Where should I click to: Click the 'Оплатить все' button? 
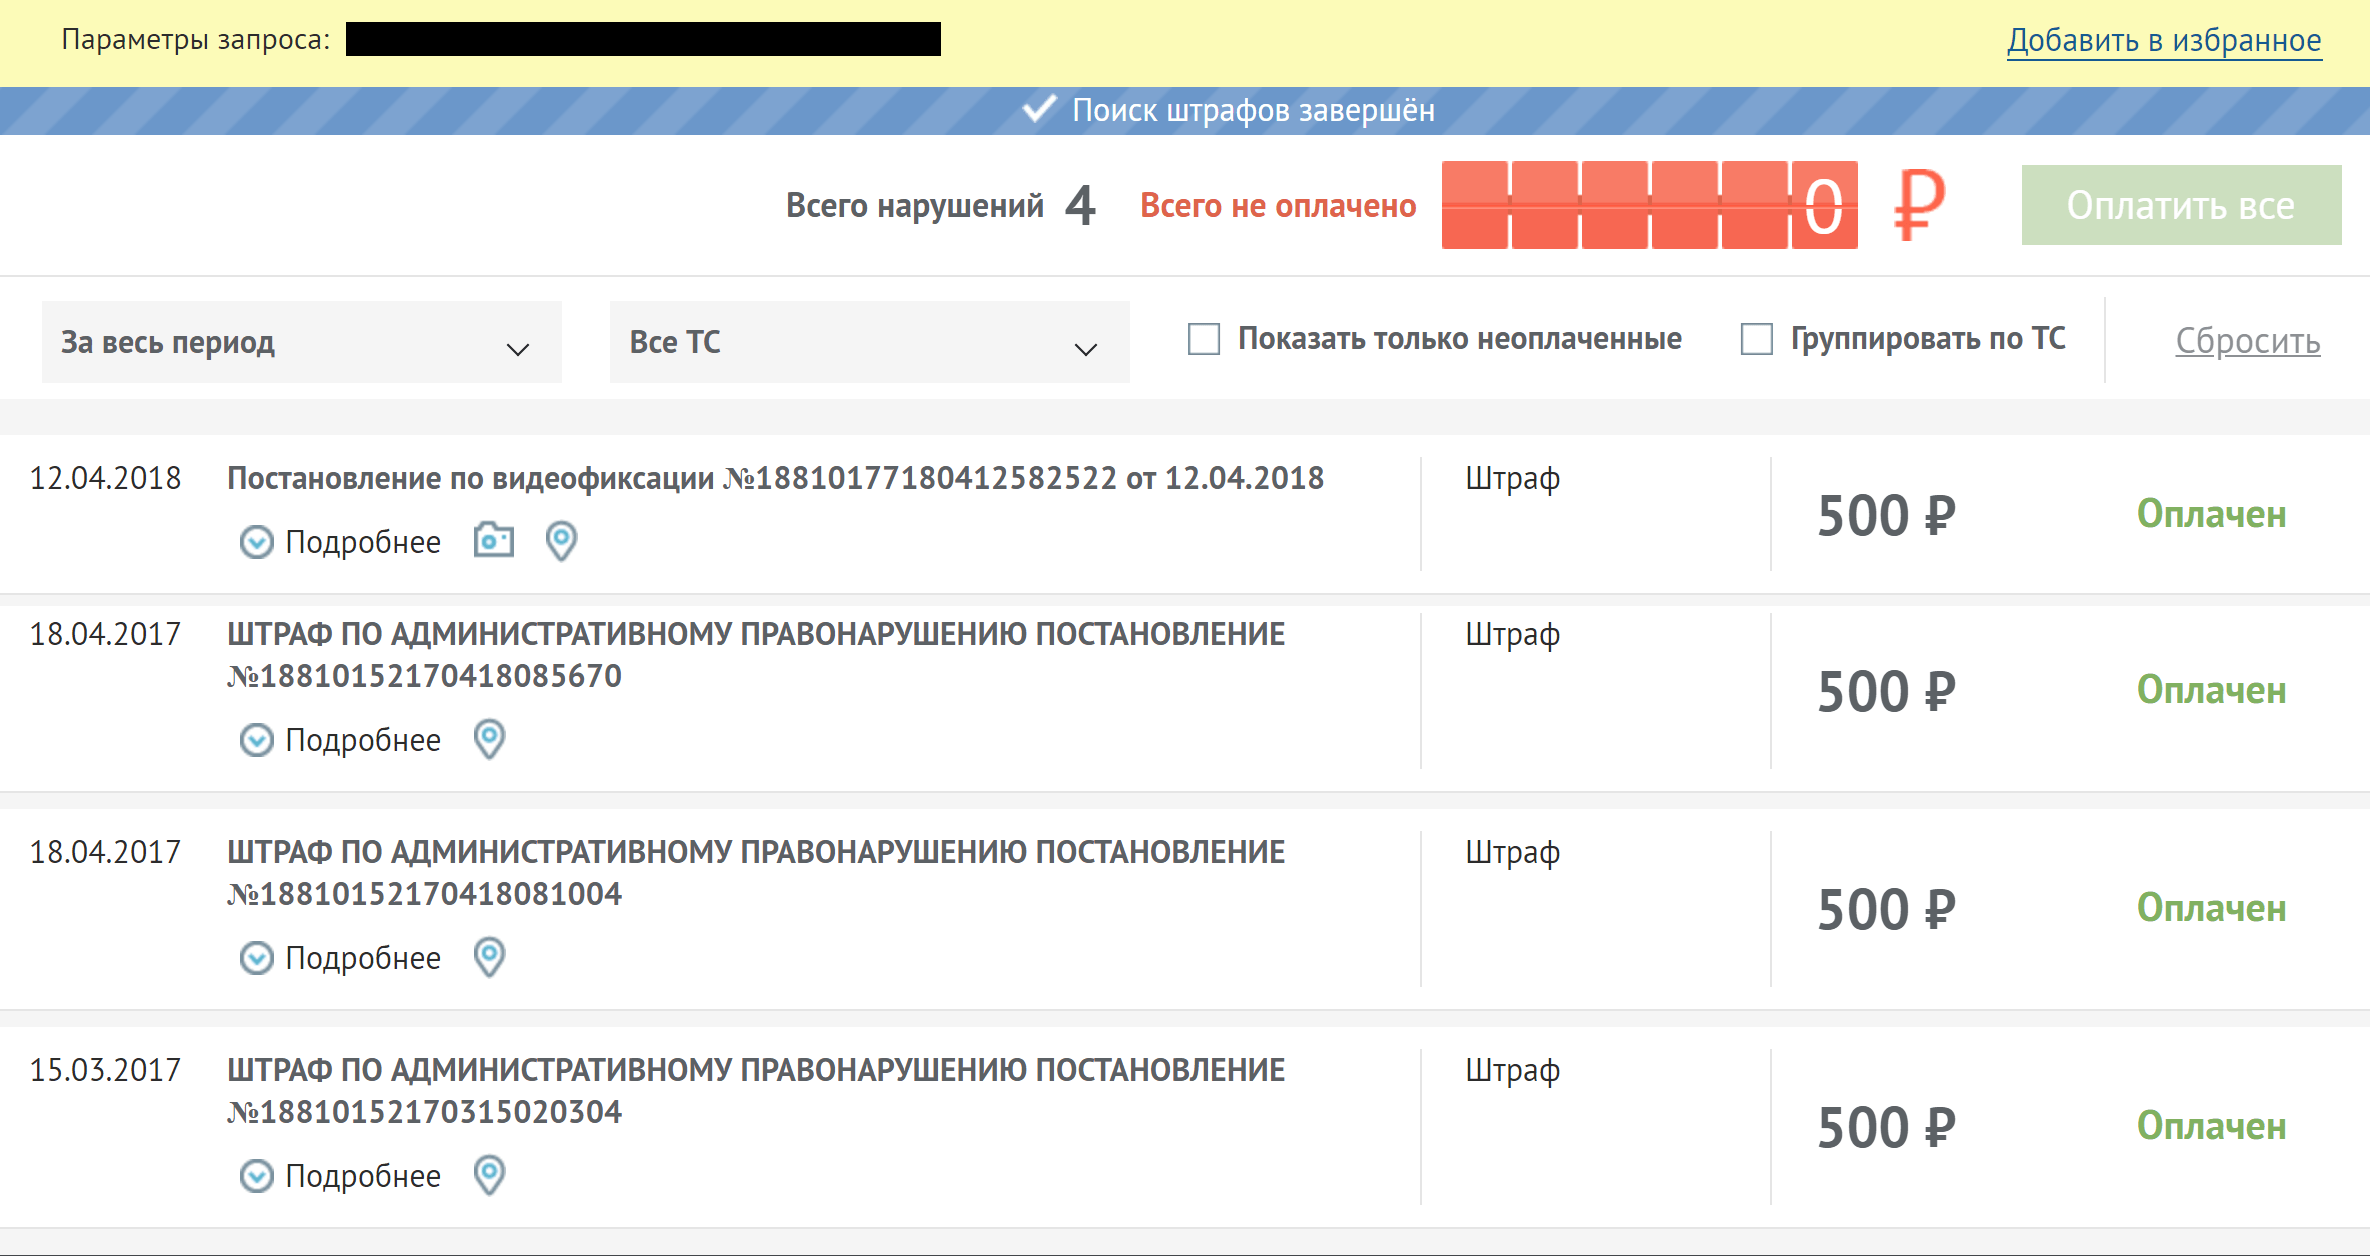coord(2181,205)
